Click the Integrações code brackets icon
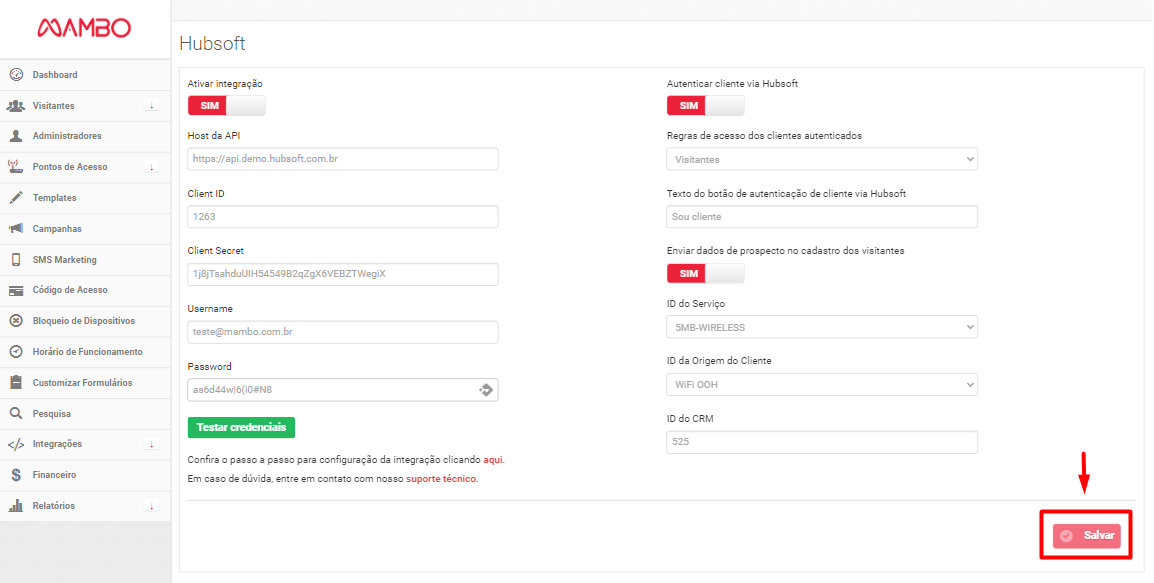The height and width of the screenshot is (583, 1154). tap(15, 445)
